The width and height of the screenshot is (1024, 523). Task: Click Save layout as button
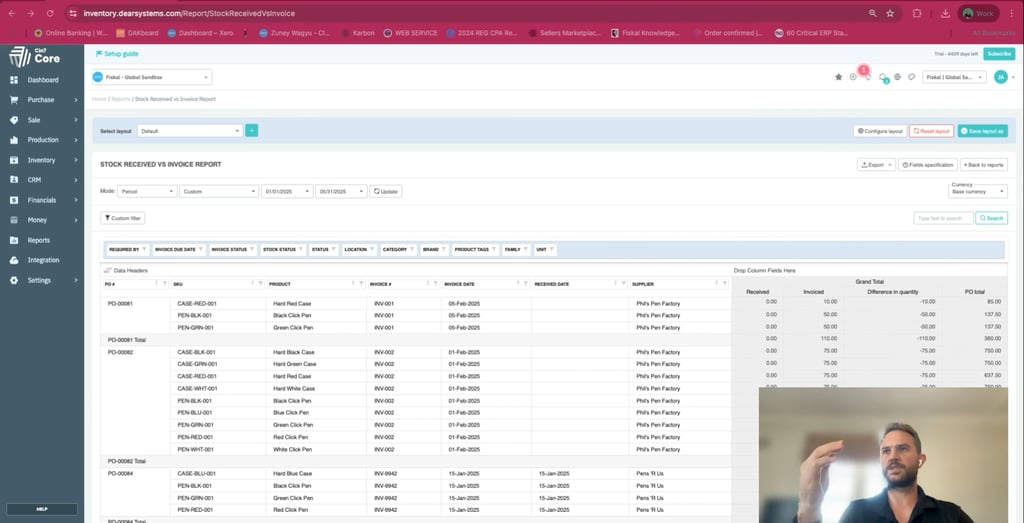point(982,131)
